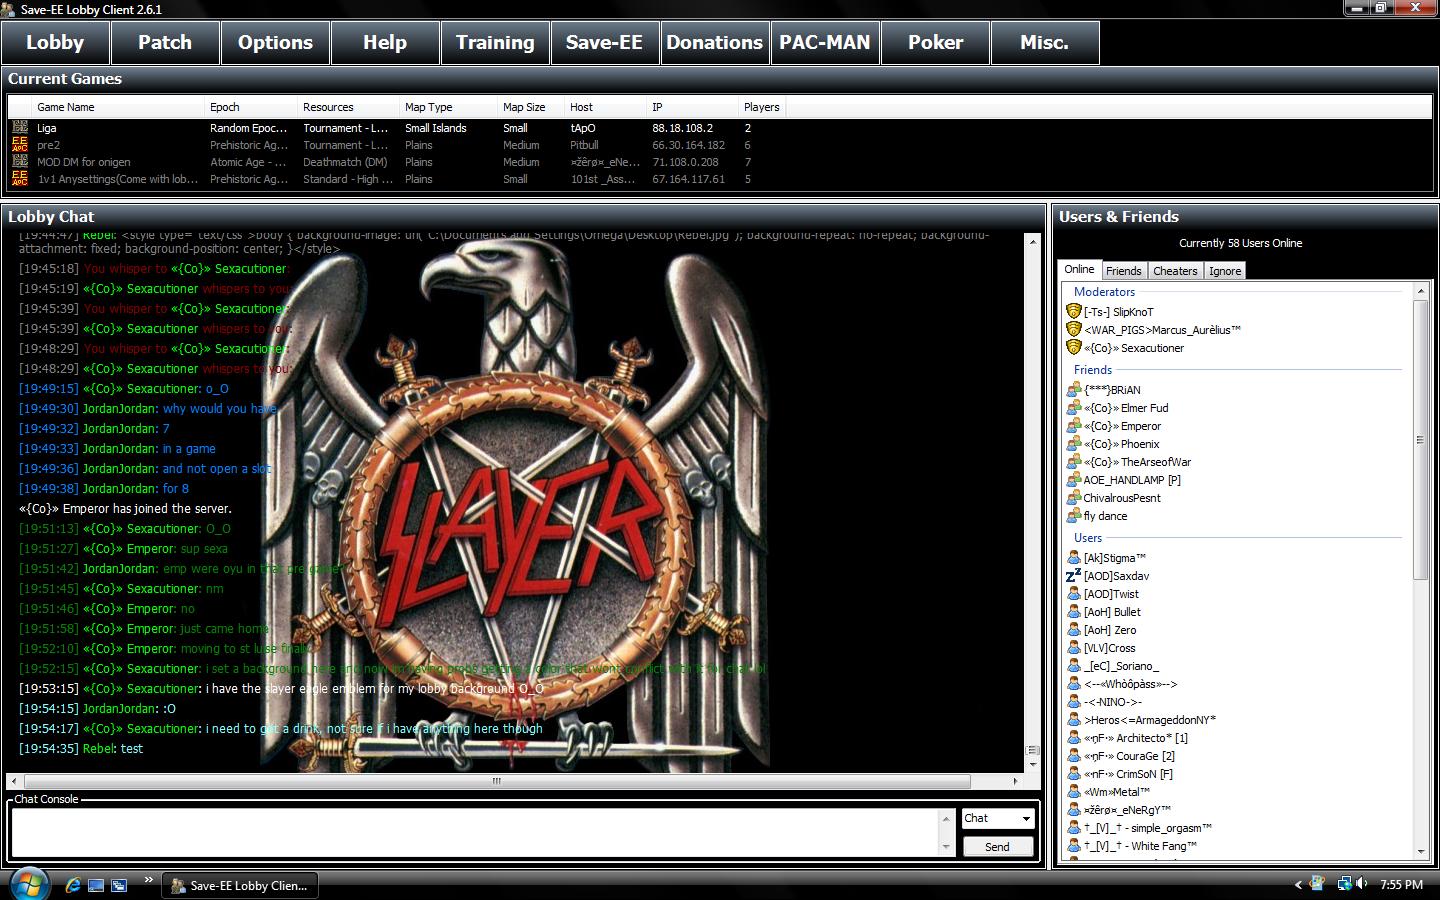Click the friend icon next to fly dance
The width and height of the screenshot is (1440, 900).
tap(1074, 516)
